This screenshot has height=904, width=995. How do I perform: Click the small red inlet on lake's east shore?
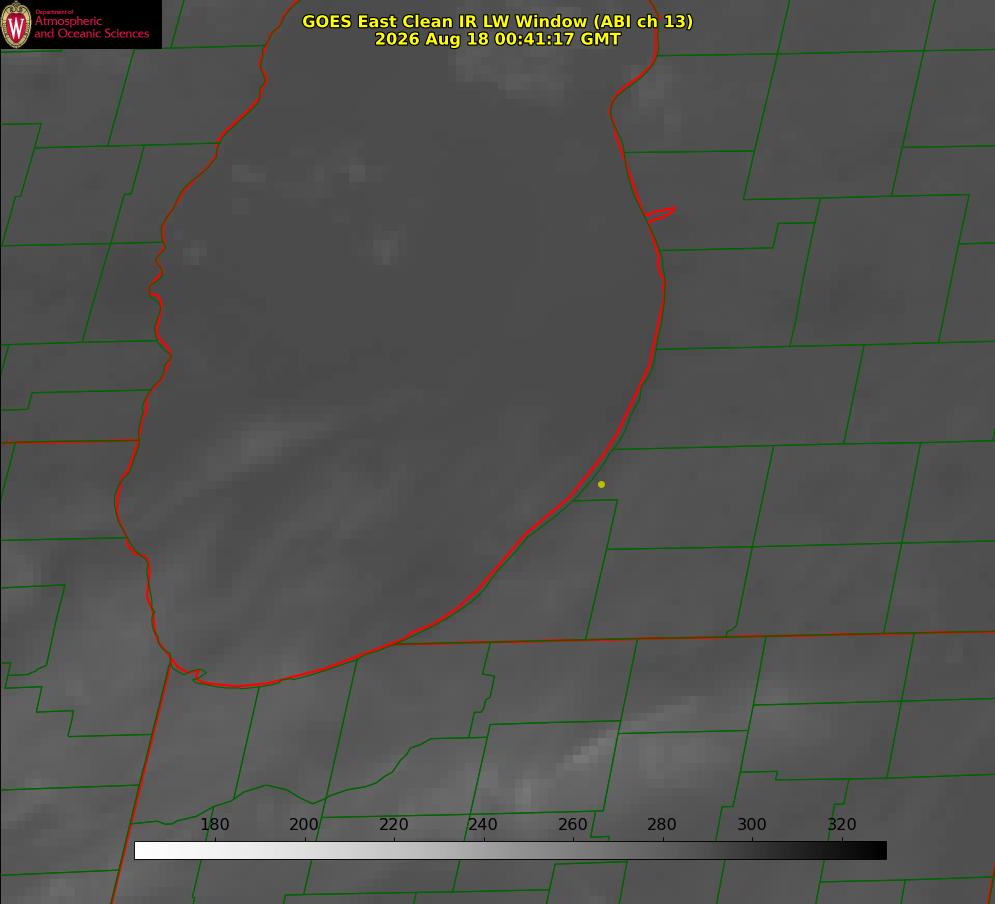click(x=660, y=214)
